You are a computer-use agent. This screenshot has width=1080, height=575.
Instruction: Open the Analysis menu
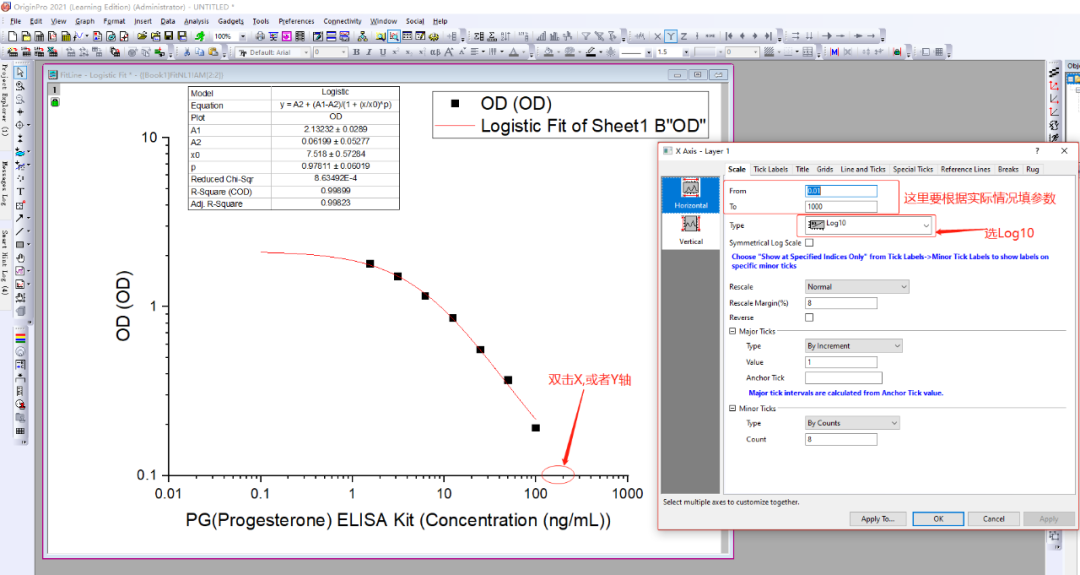click(x=196, y=21)
